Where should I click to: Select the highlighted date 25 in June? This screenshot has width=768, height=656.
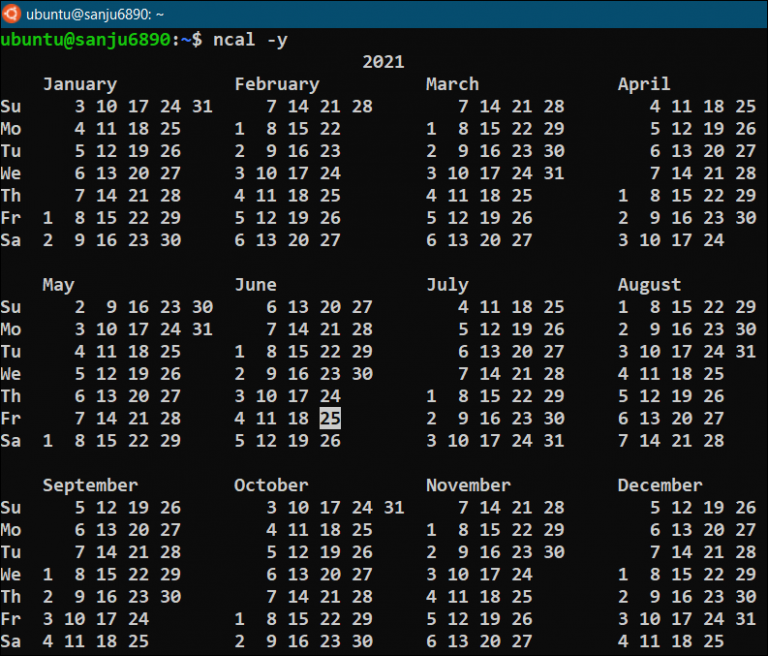coord(330,418)
